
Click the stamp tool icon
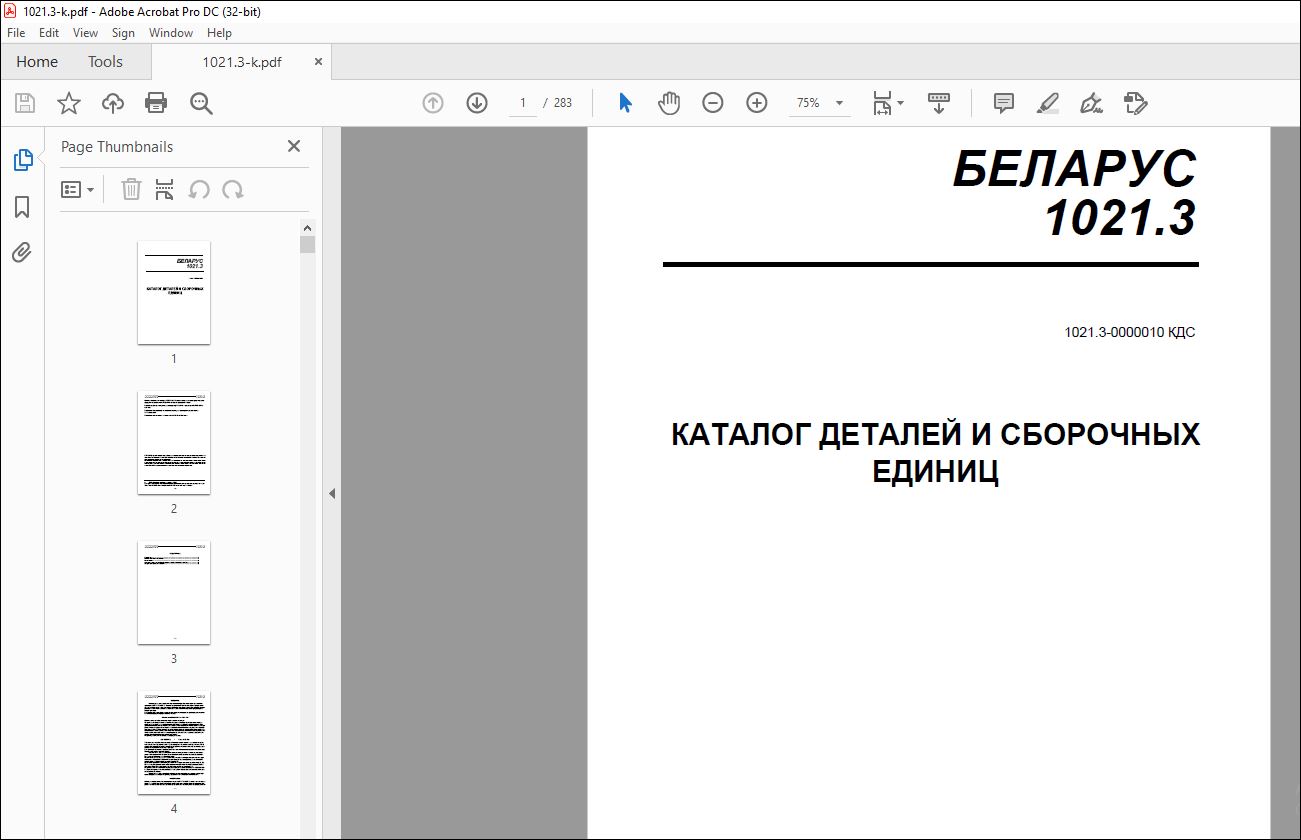1135,103
